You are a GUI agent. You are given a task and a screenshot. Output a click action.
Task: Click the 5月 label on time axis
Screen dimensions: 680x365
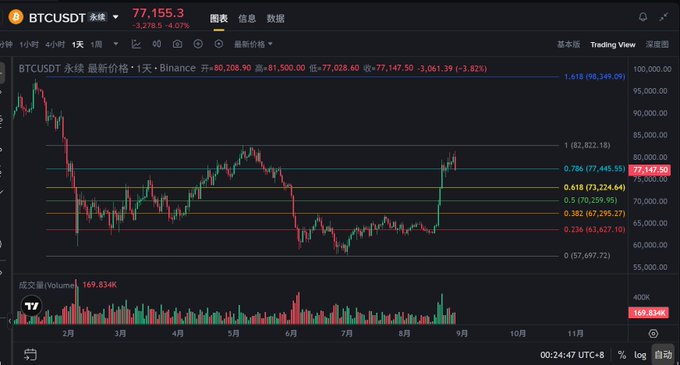[x=233, y=333]
